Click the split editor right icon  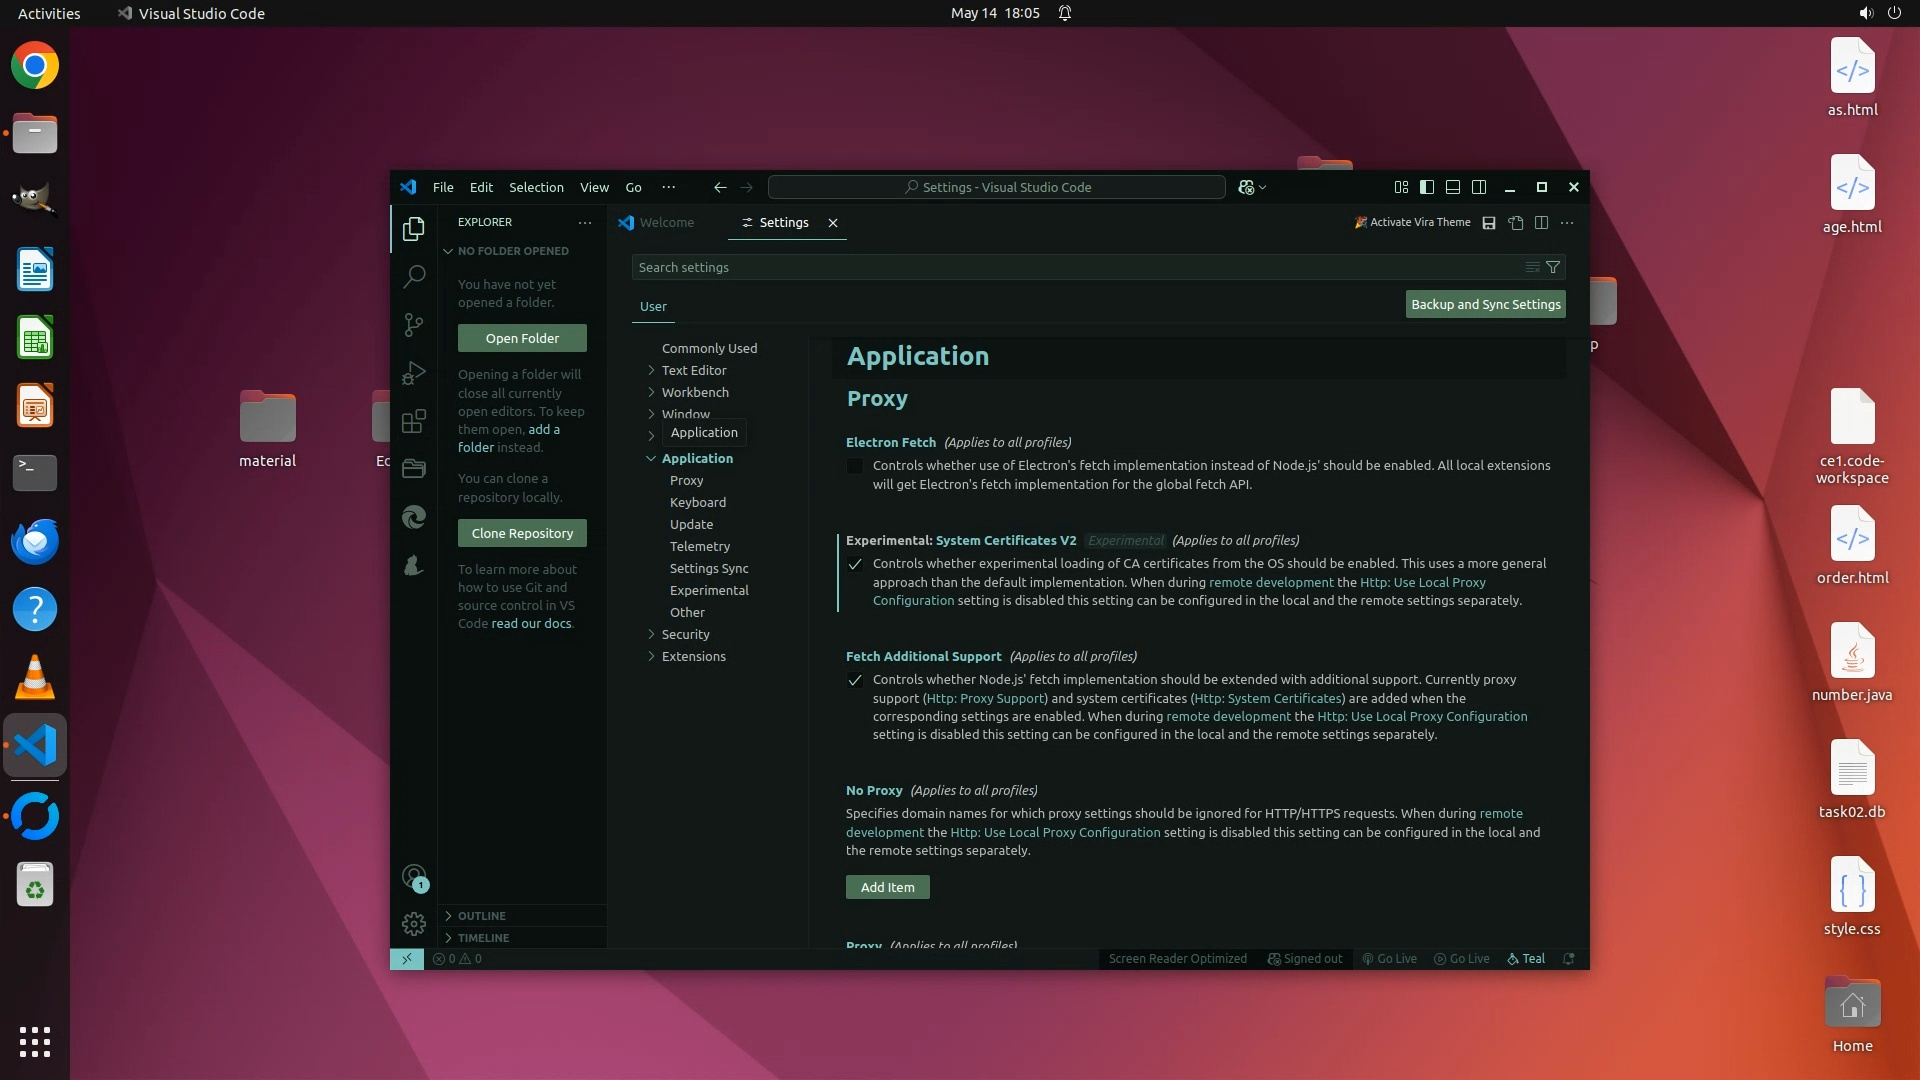1541,223
